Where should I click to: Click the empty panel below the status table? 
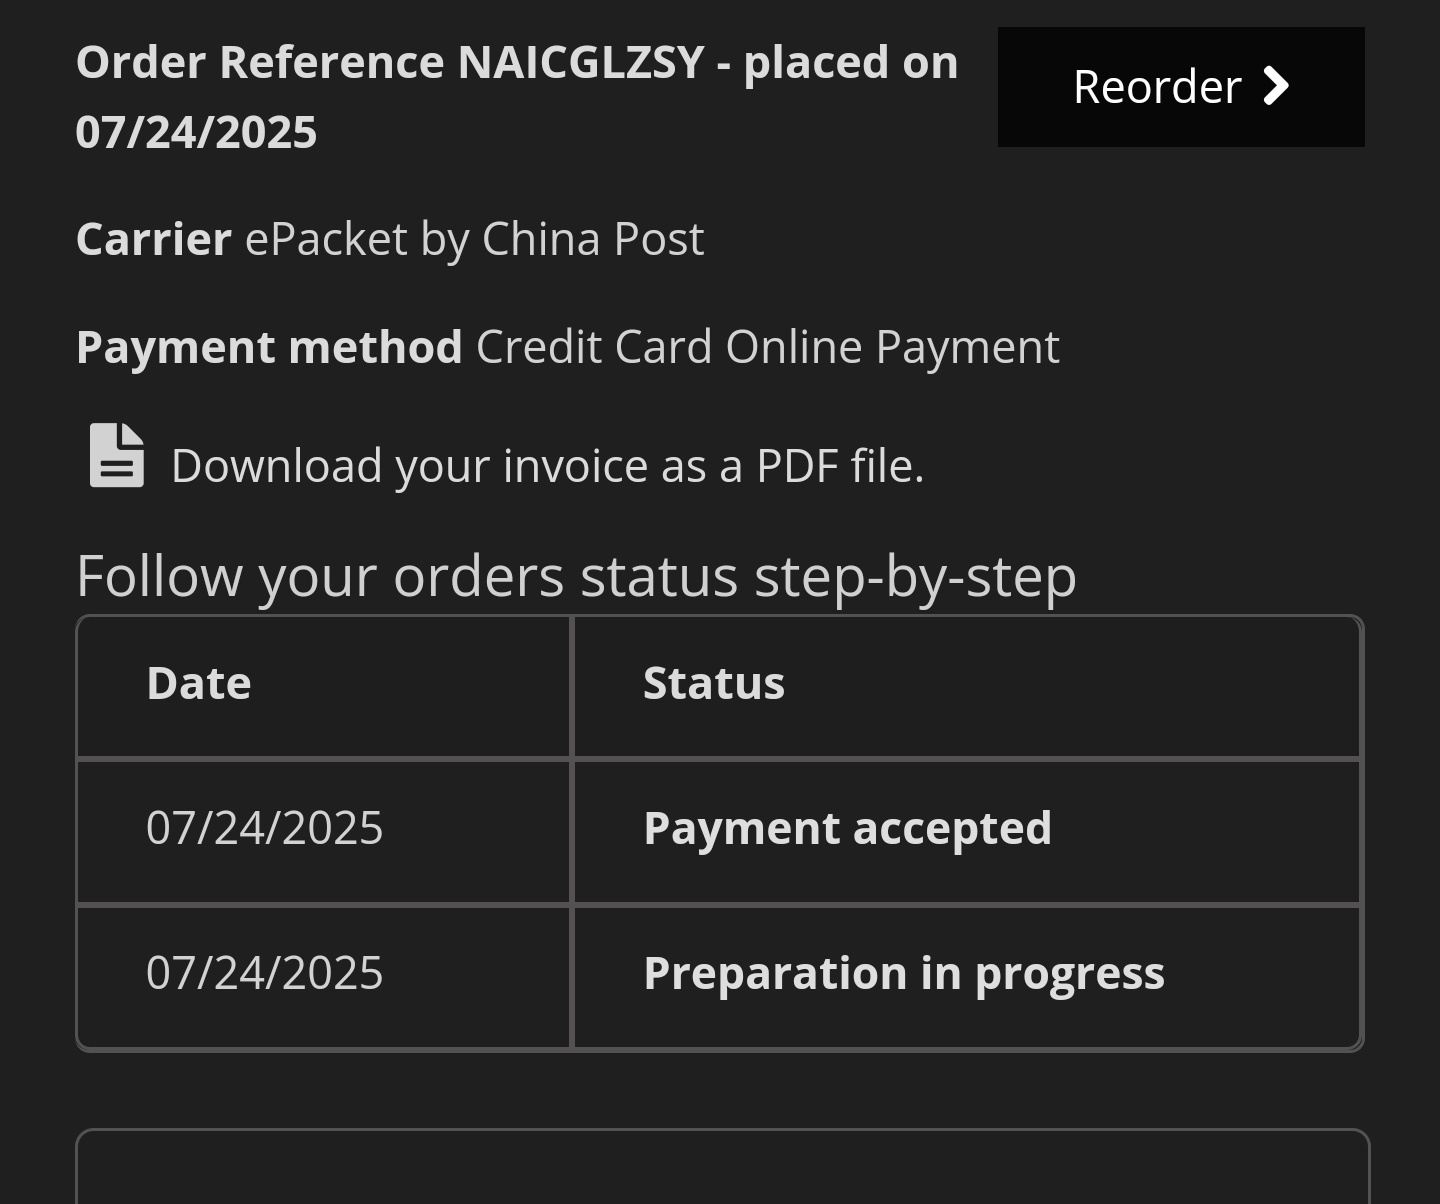click(x=722, y=1166)
